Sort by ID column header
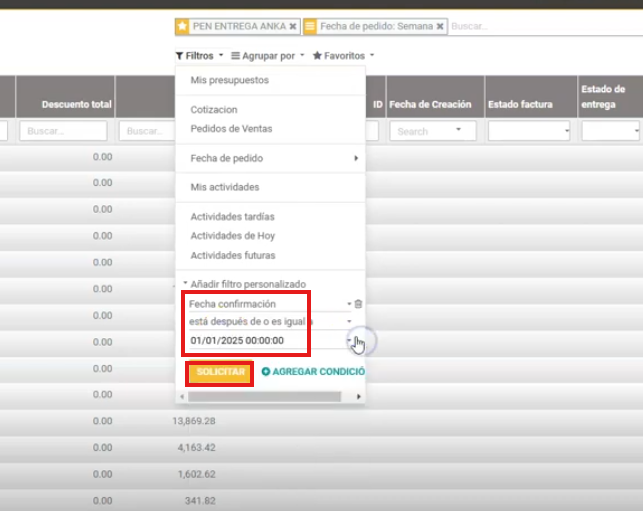This screenshot has height=511, width=643. point(378,105)
